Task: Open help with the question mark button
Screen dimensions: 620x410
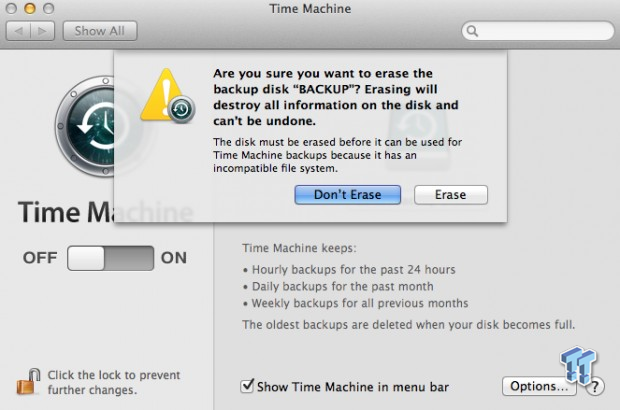Action: coord(594,387)
